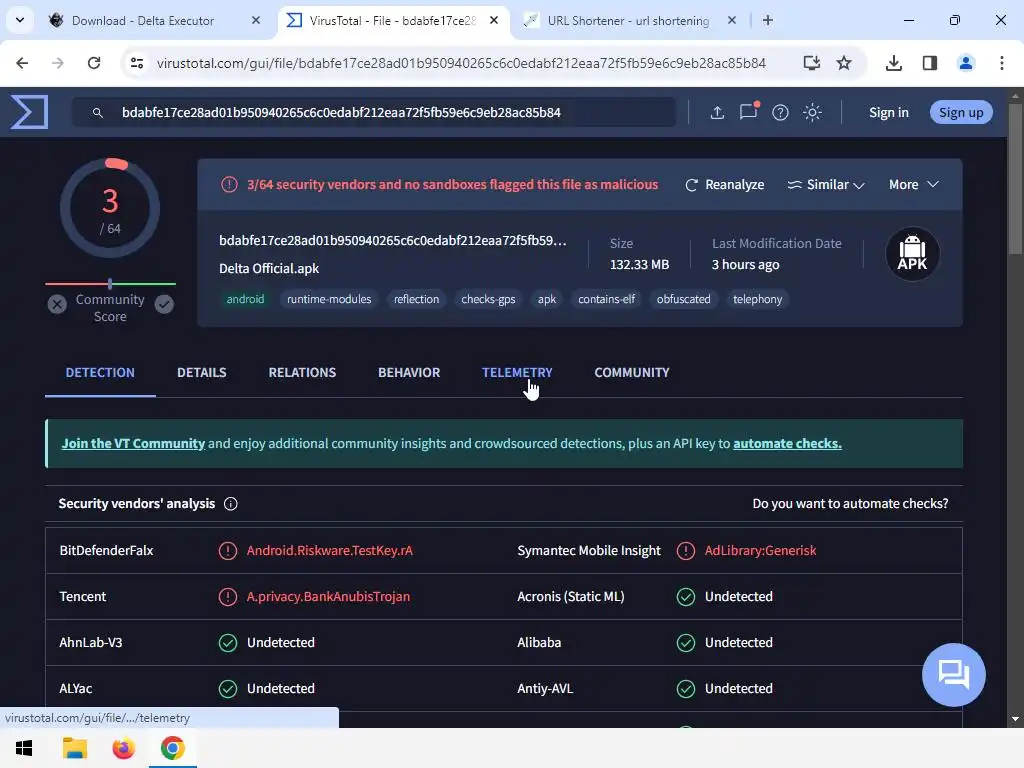Switch to the DETAILS tab
Viewport: 1024px width, 768px height.
pyautogui.click(x=202, y=373)
